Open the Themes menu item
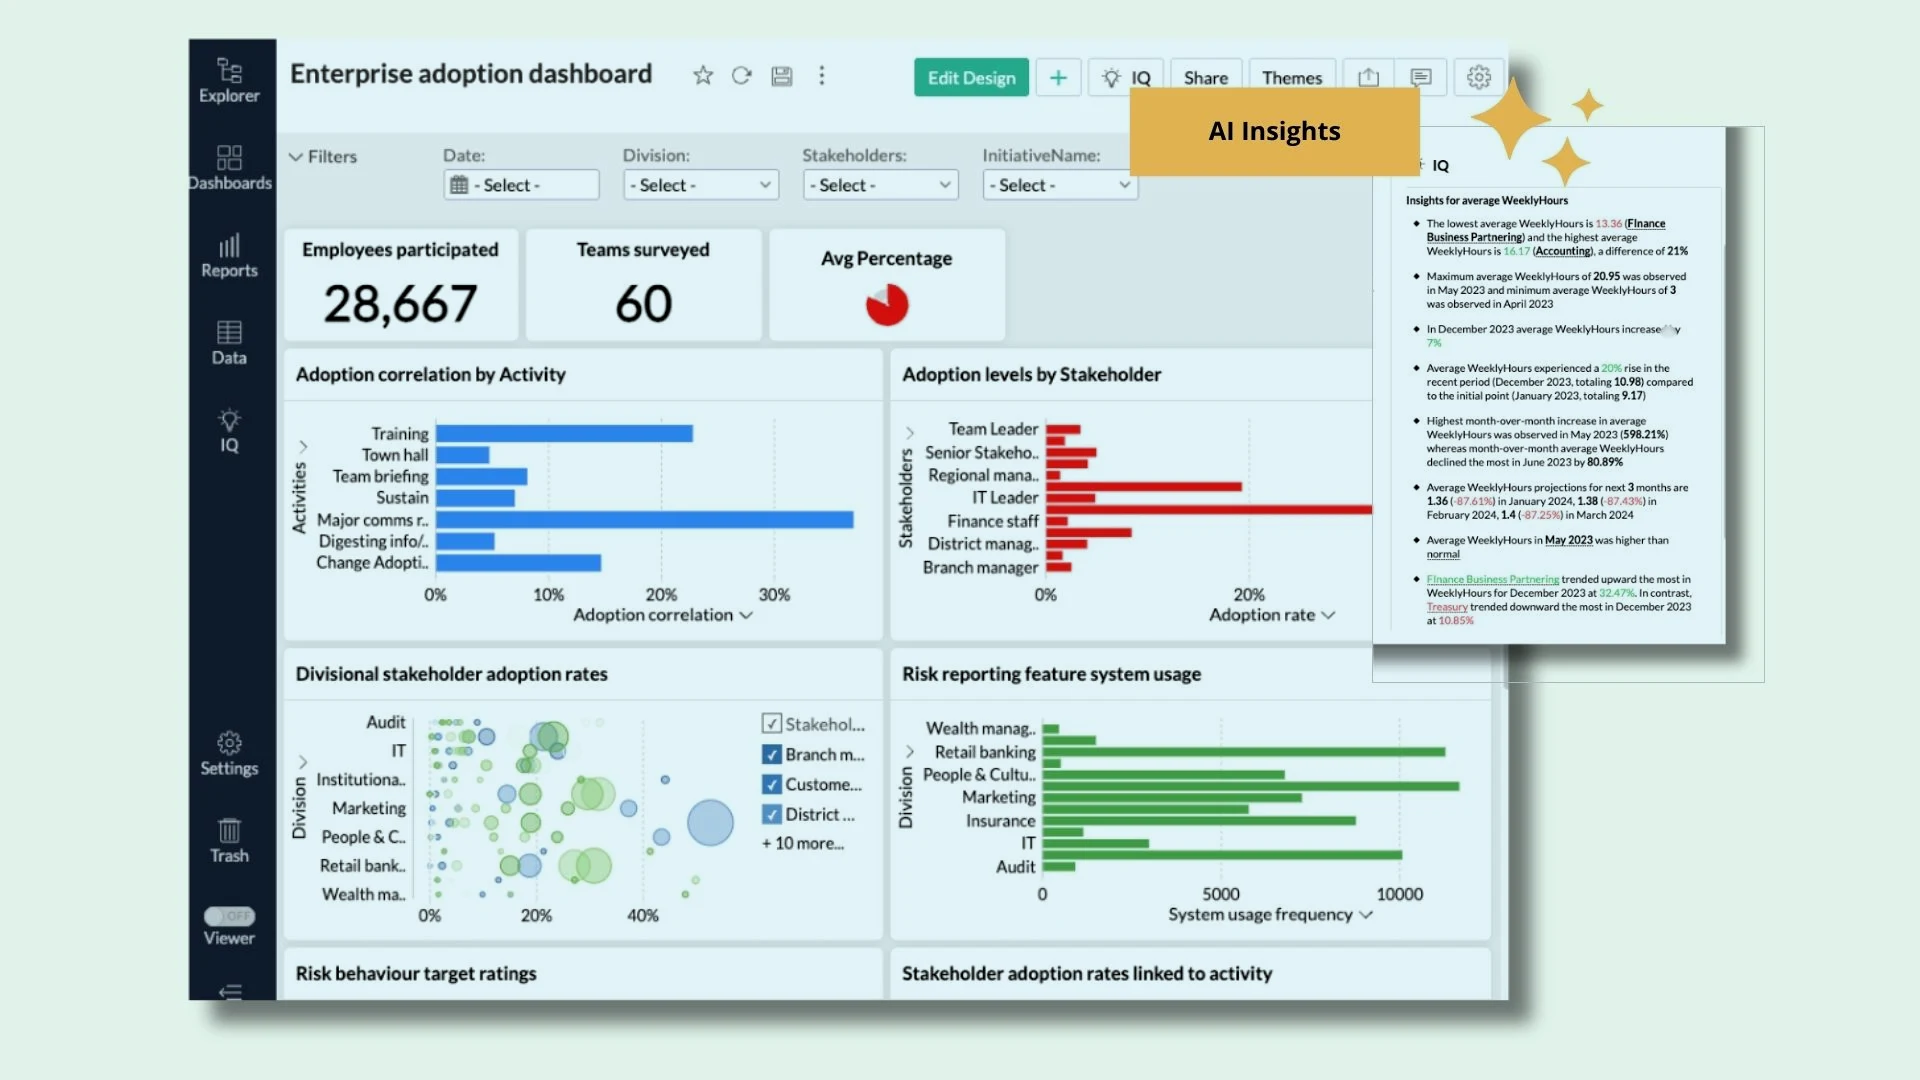The image size is (1920, 1080). [x=1291, y=76]
